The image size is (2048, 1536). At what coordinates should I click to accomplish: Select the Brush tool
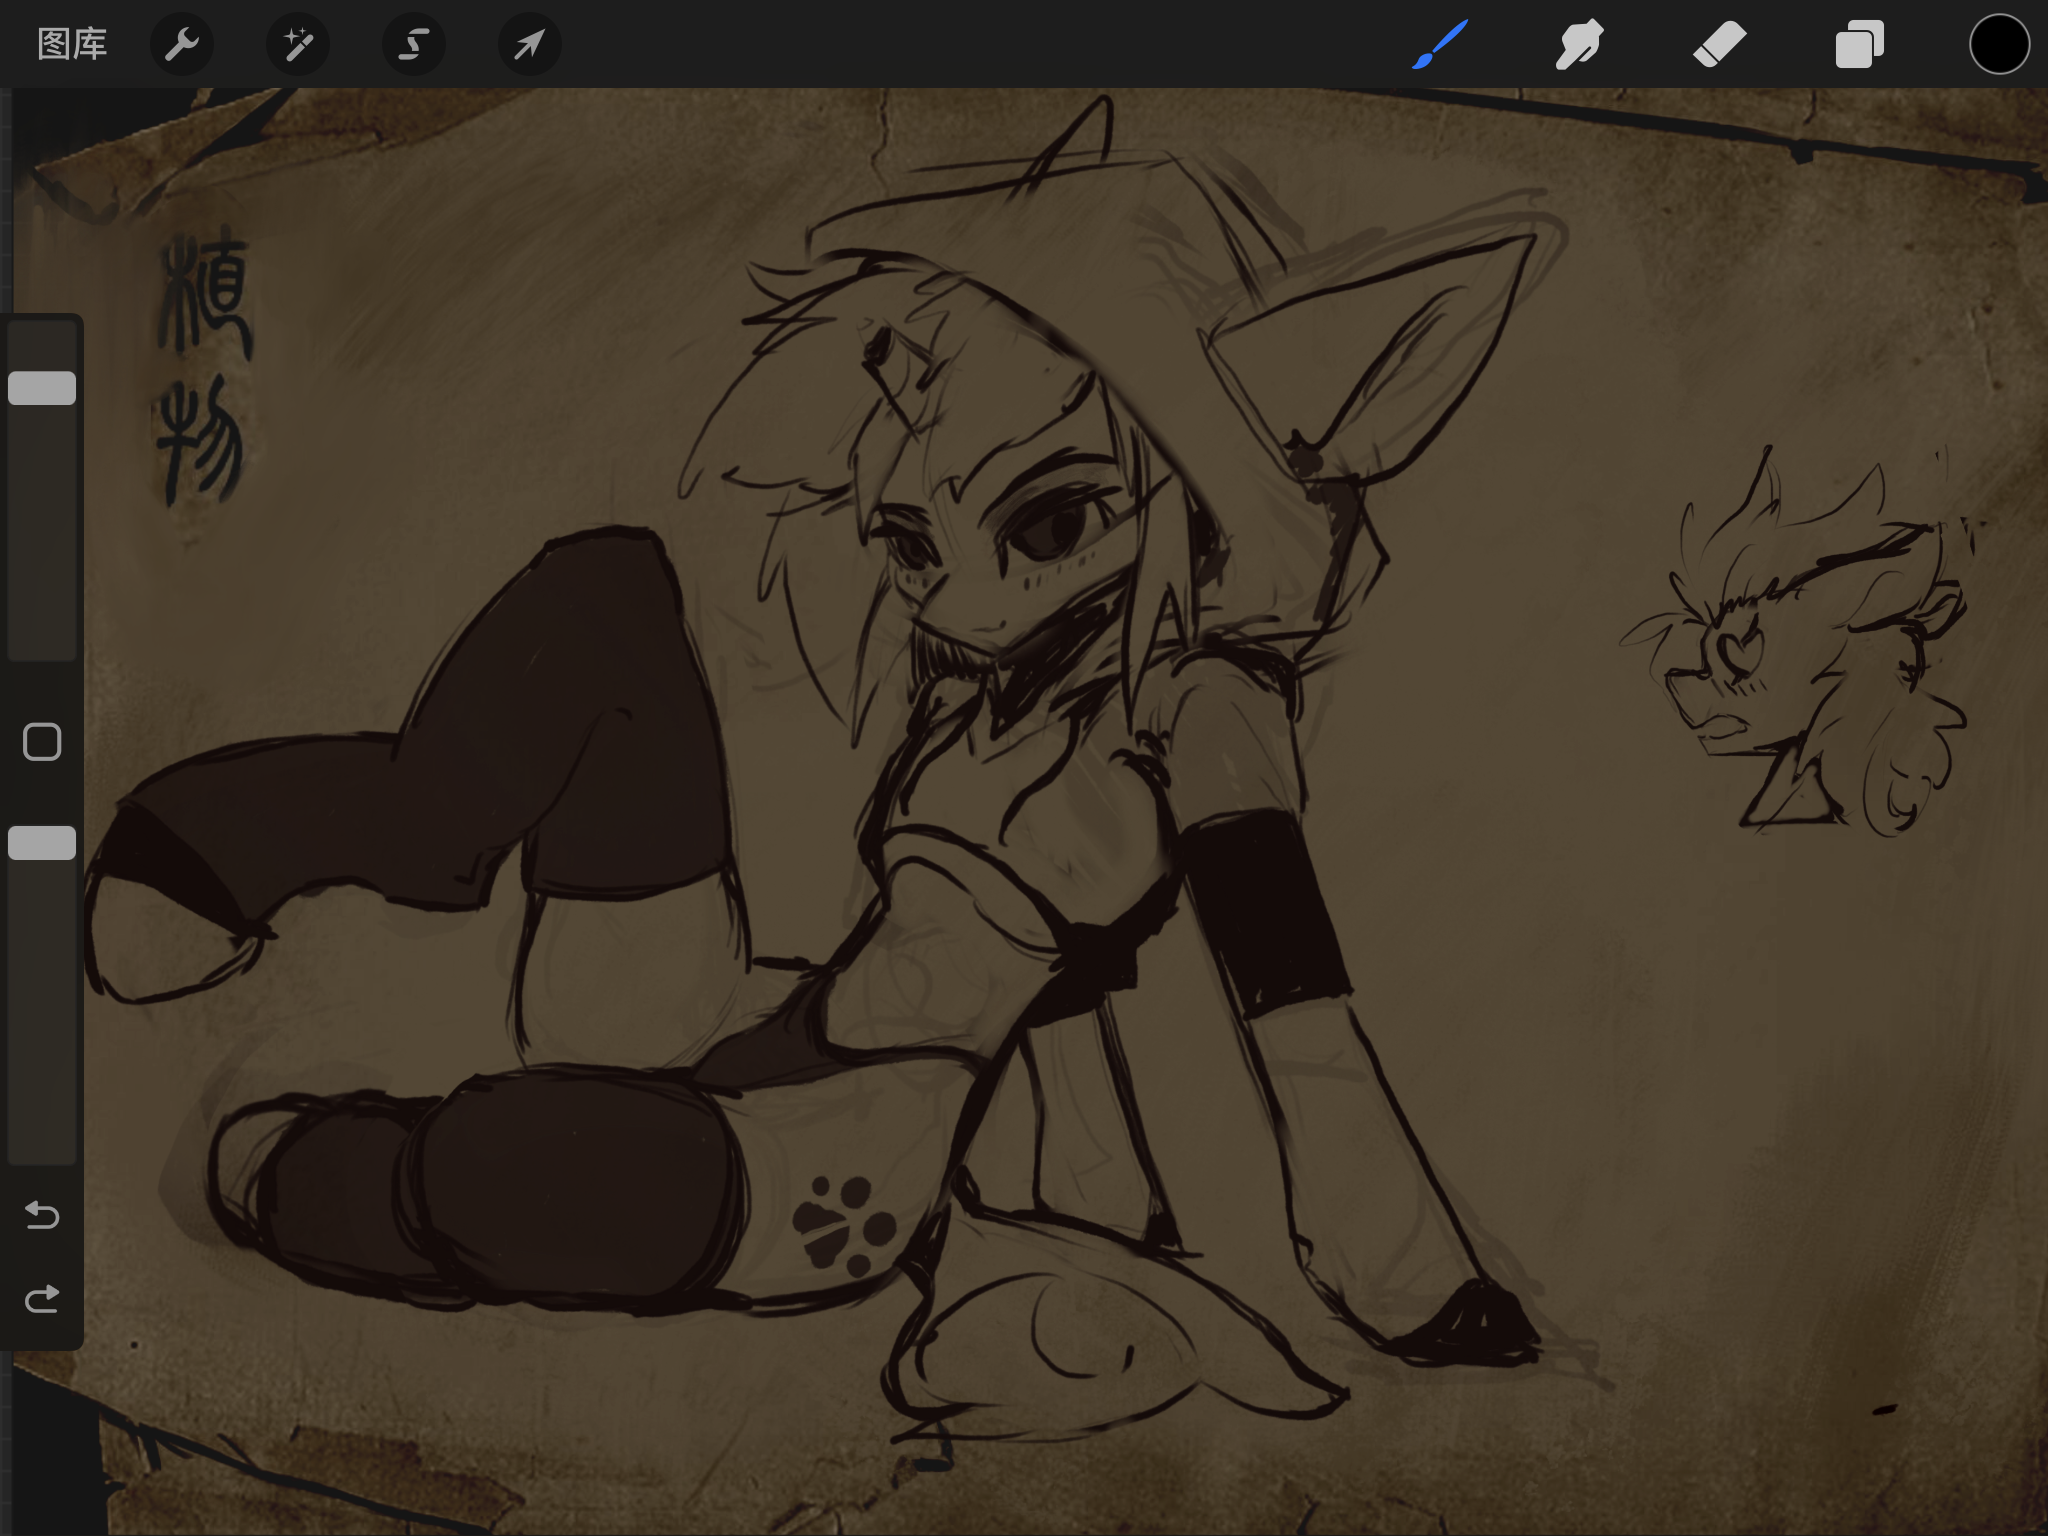coord(1440,44)
